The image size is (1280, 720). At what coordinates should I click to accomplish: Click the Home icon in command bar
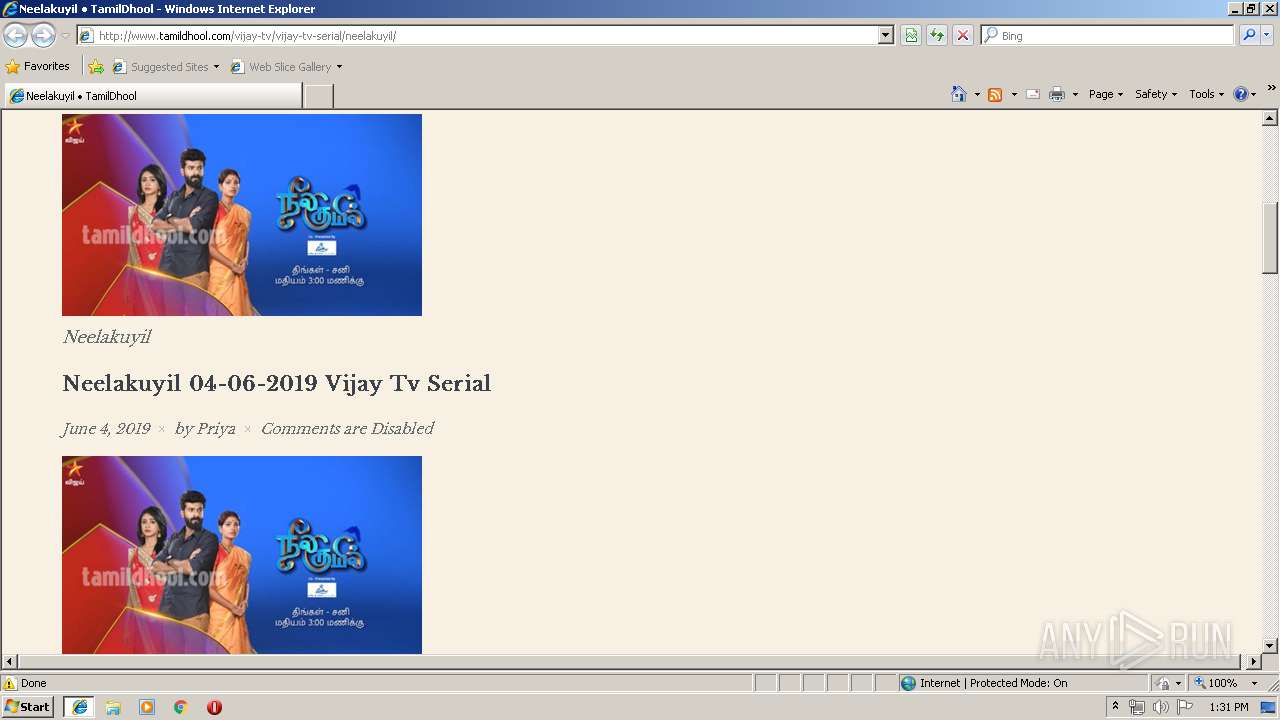point(959,94)
